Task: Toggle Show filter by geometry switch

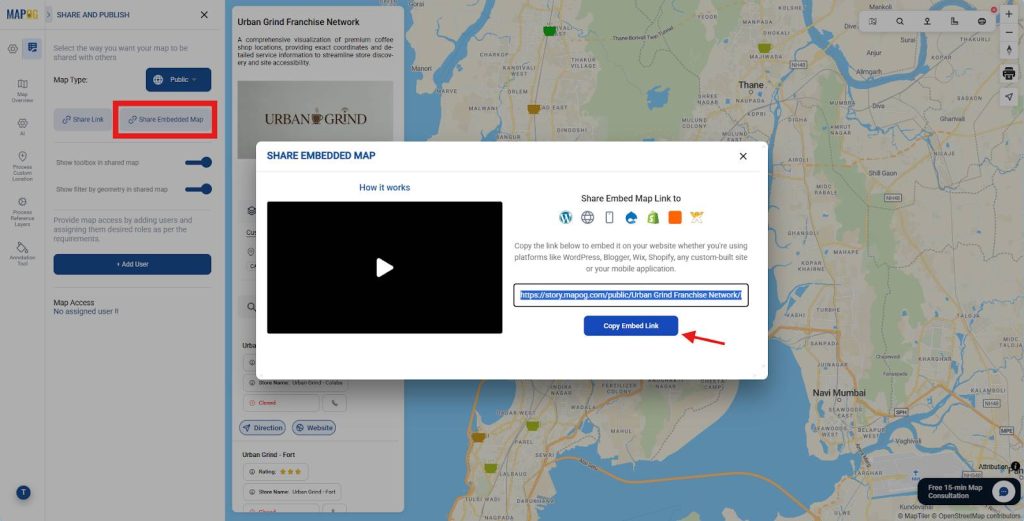Action: pos(199,189)
